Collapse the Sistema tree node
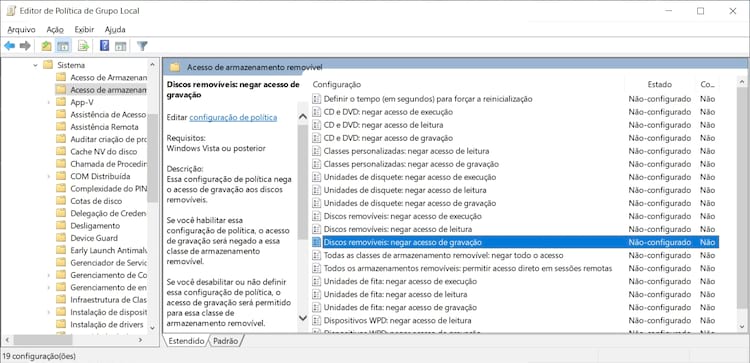The height and width of the screenshot is (363, 750). click(x=35, y=65)
